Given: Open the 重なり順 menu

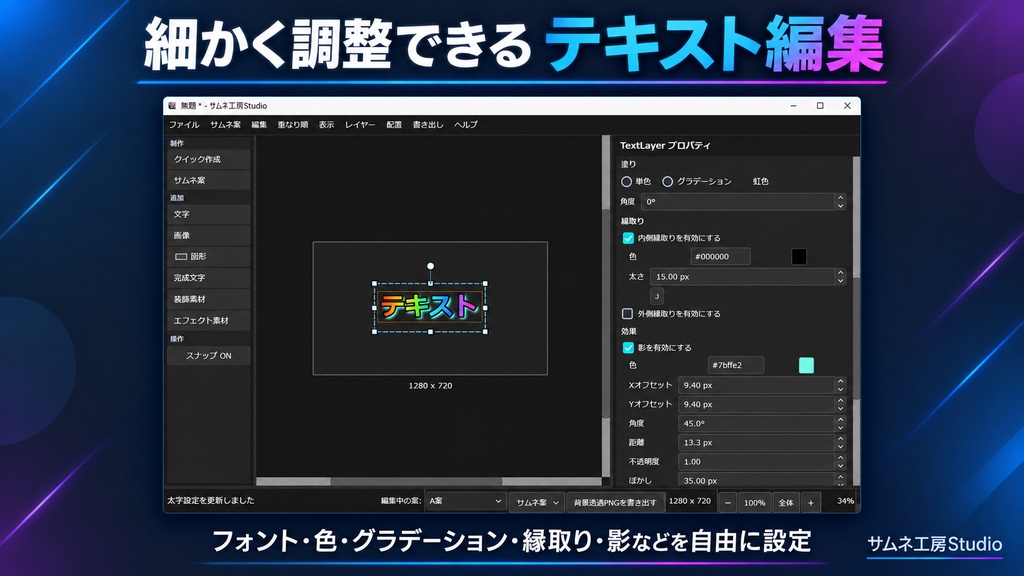Looking at the screenshot, I should [293, 125].
